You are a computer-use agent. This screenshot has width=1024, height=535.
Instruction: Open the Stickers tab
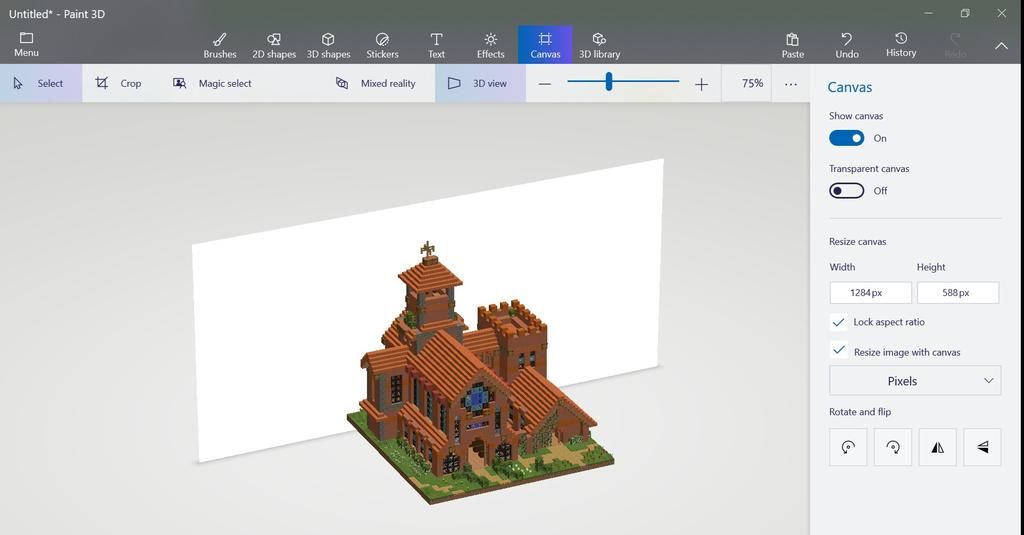(x=382, y=45)
